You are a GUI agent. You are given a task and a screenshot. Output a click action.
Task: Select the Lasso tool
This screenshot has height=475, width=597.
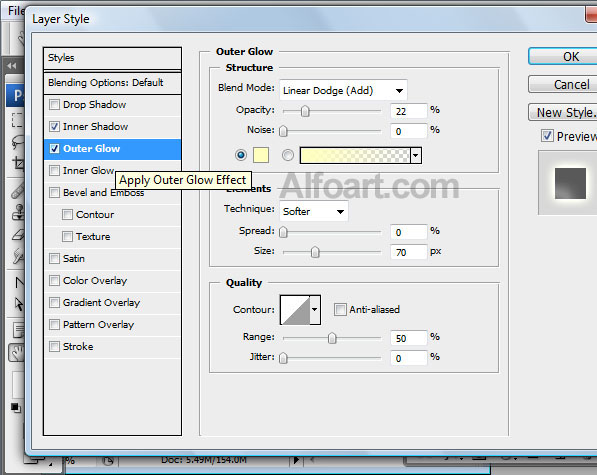pyautogui.click(x=18, y=142)
